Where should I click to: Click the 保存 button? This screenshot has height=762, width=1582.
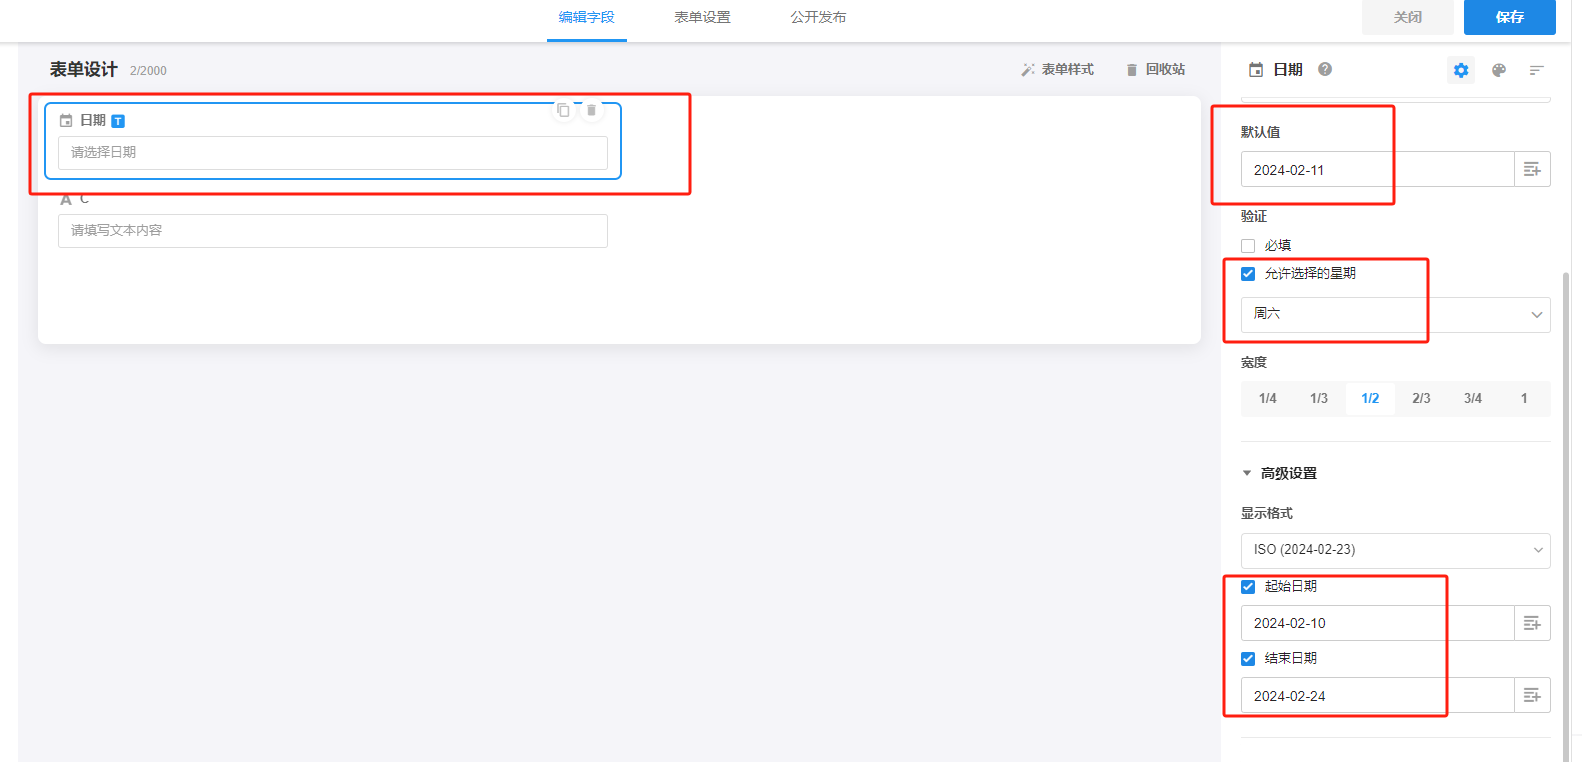pyautogui.click(x=1510, y=17)
